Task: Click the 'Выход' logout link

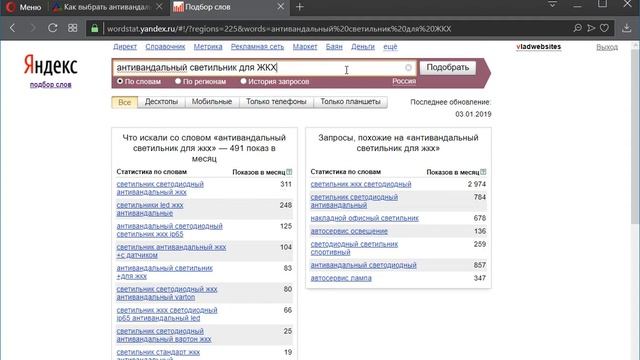Action: click(x=607, y=47)
